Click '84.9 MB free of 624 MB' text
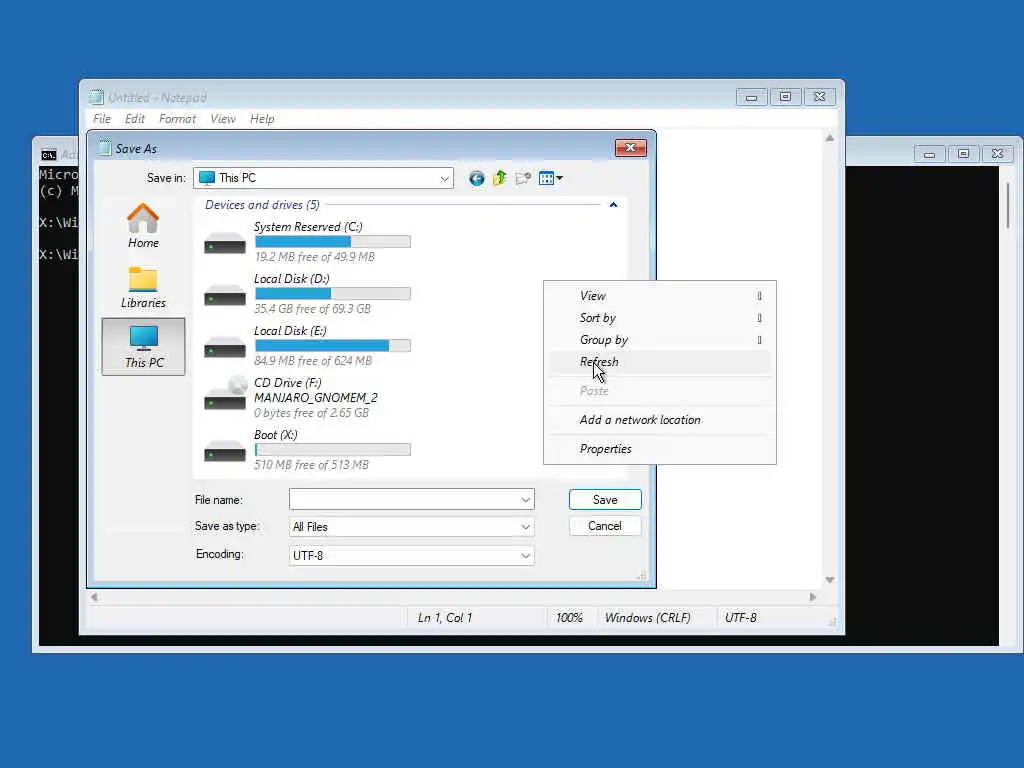Viewport: 1024px width, 768px height. [313, 361]
